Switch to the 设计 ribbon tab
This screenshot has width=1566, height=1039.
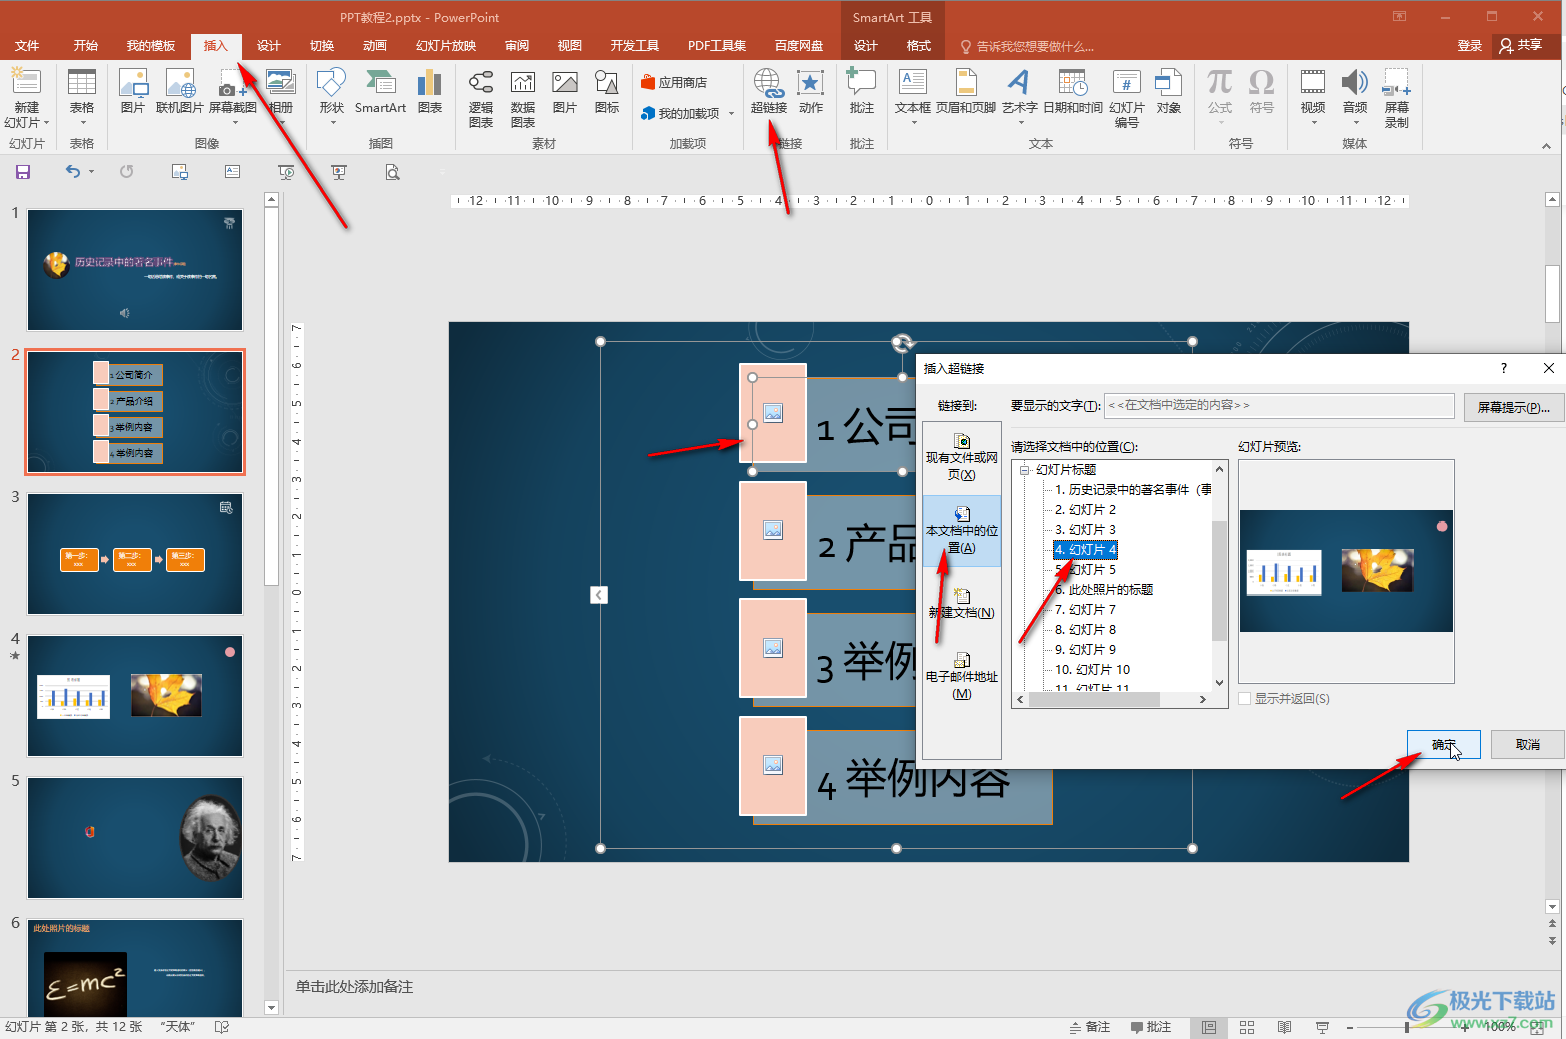pos(268,46)
